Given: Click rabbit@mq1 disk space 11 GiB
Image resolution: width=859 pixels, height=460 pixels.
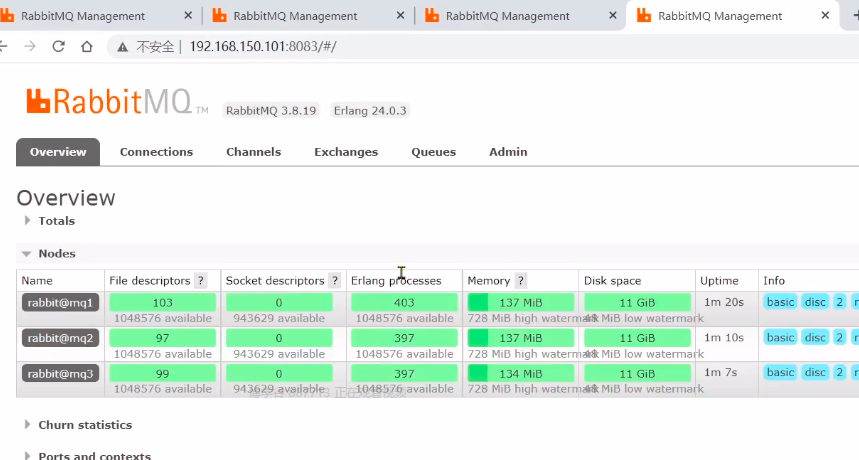Looking at the screenshot, I should click(637, 302).
